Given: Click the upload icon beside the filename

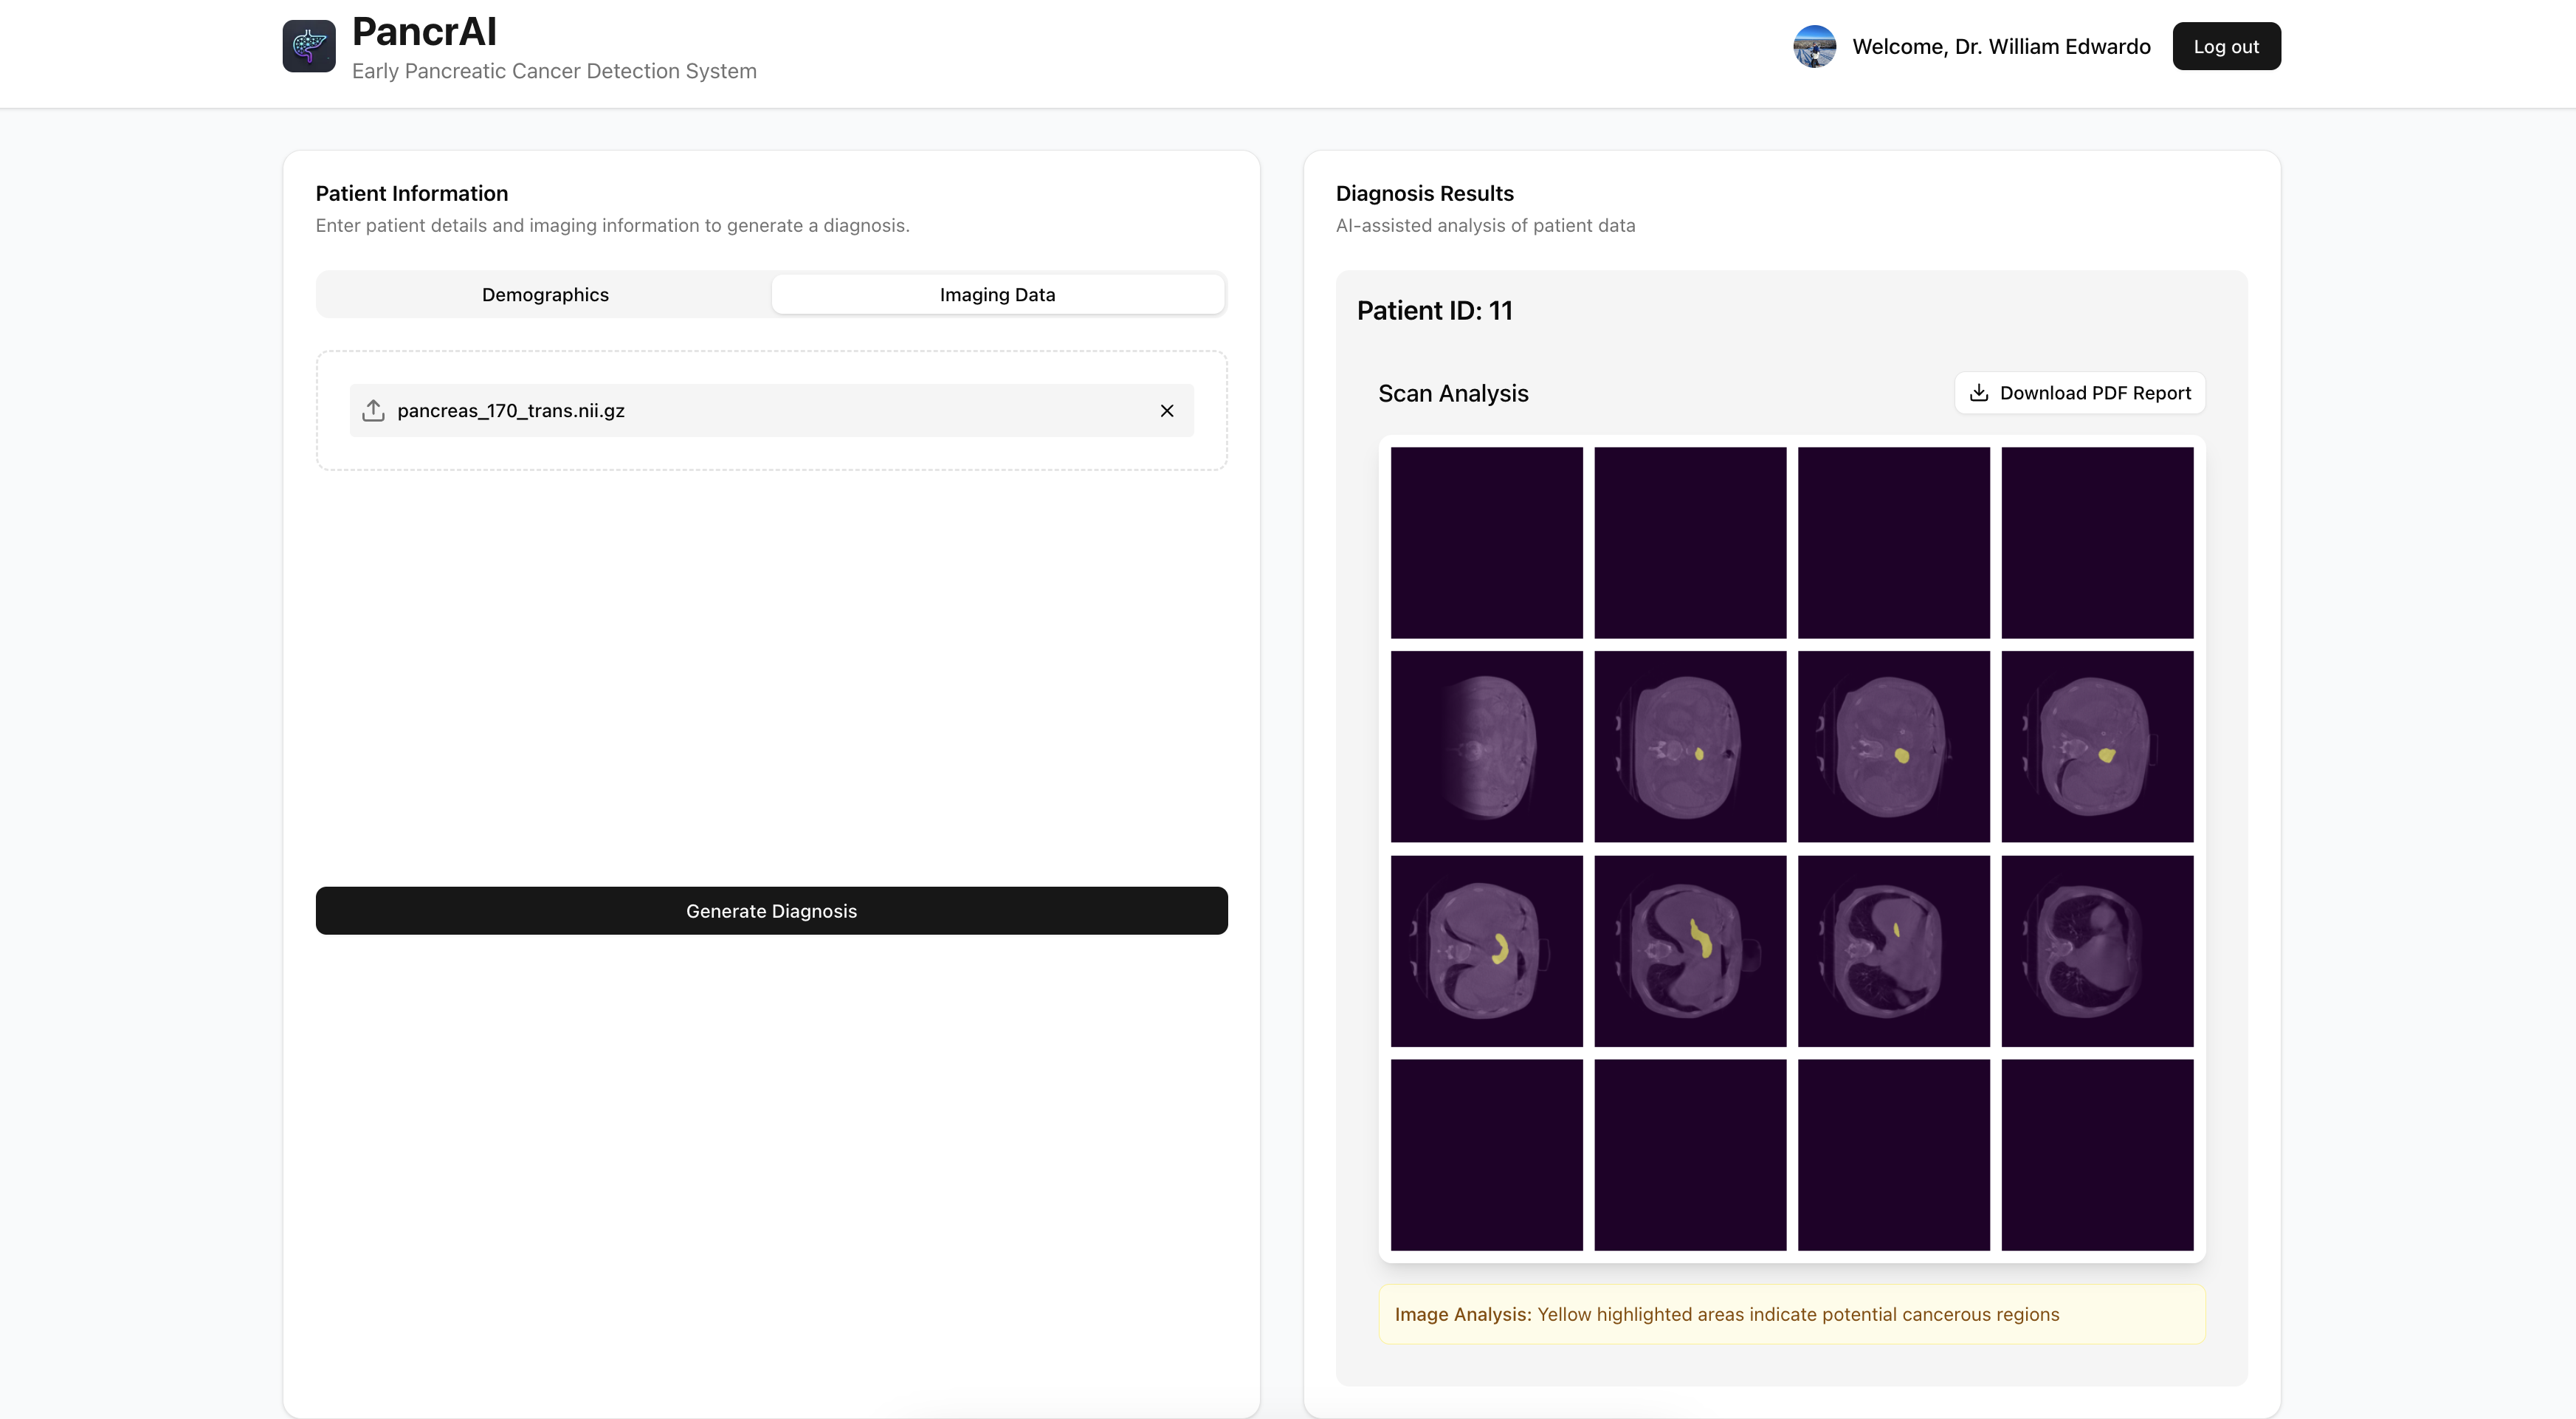Looking at the screenshot, I should [373, 410].
